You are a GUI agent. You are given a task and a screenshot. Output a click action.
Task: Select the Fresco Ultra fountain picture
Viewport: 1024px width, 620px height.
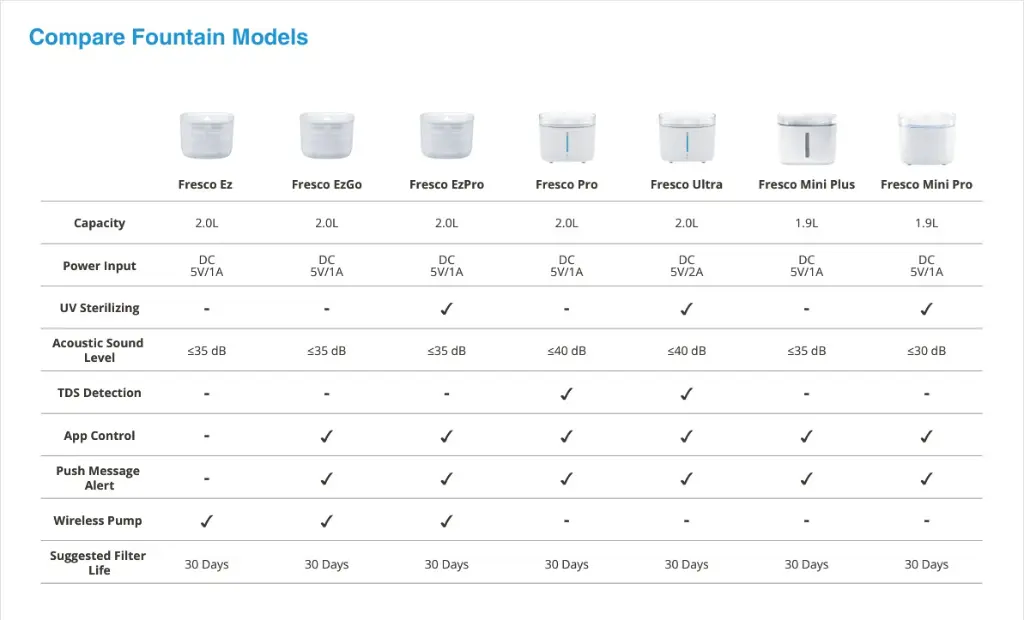tap(686, 137)
